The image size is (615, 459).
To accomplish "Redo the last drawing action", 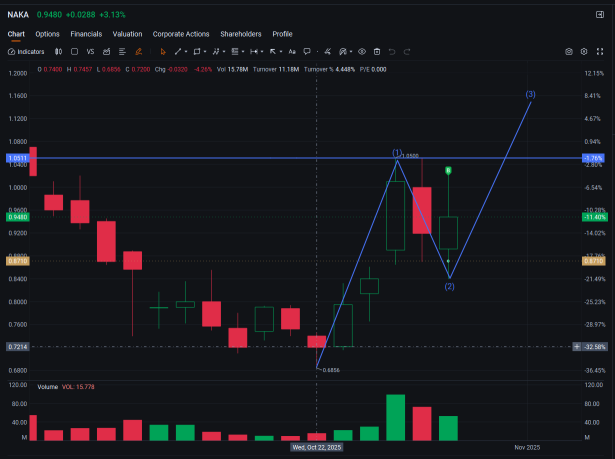I will 407,52.
